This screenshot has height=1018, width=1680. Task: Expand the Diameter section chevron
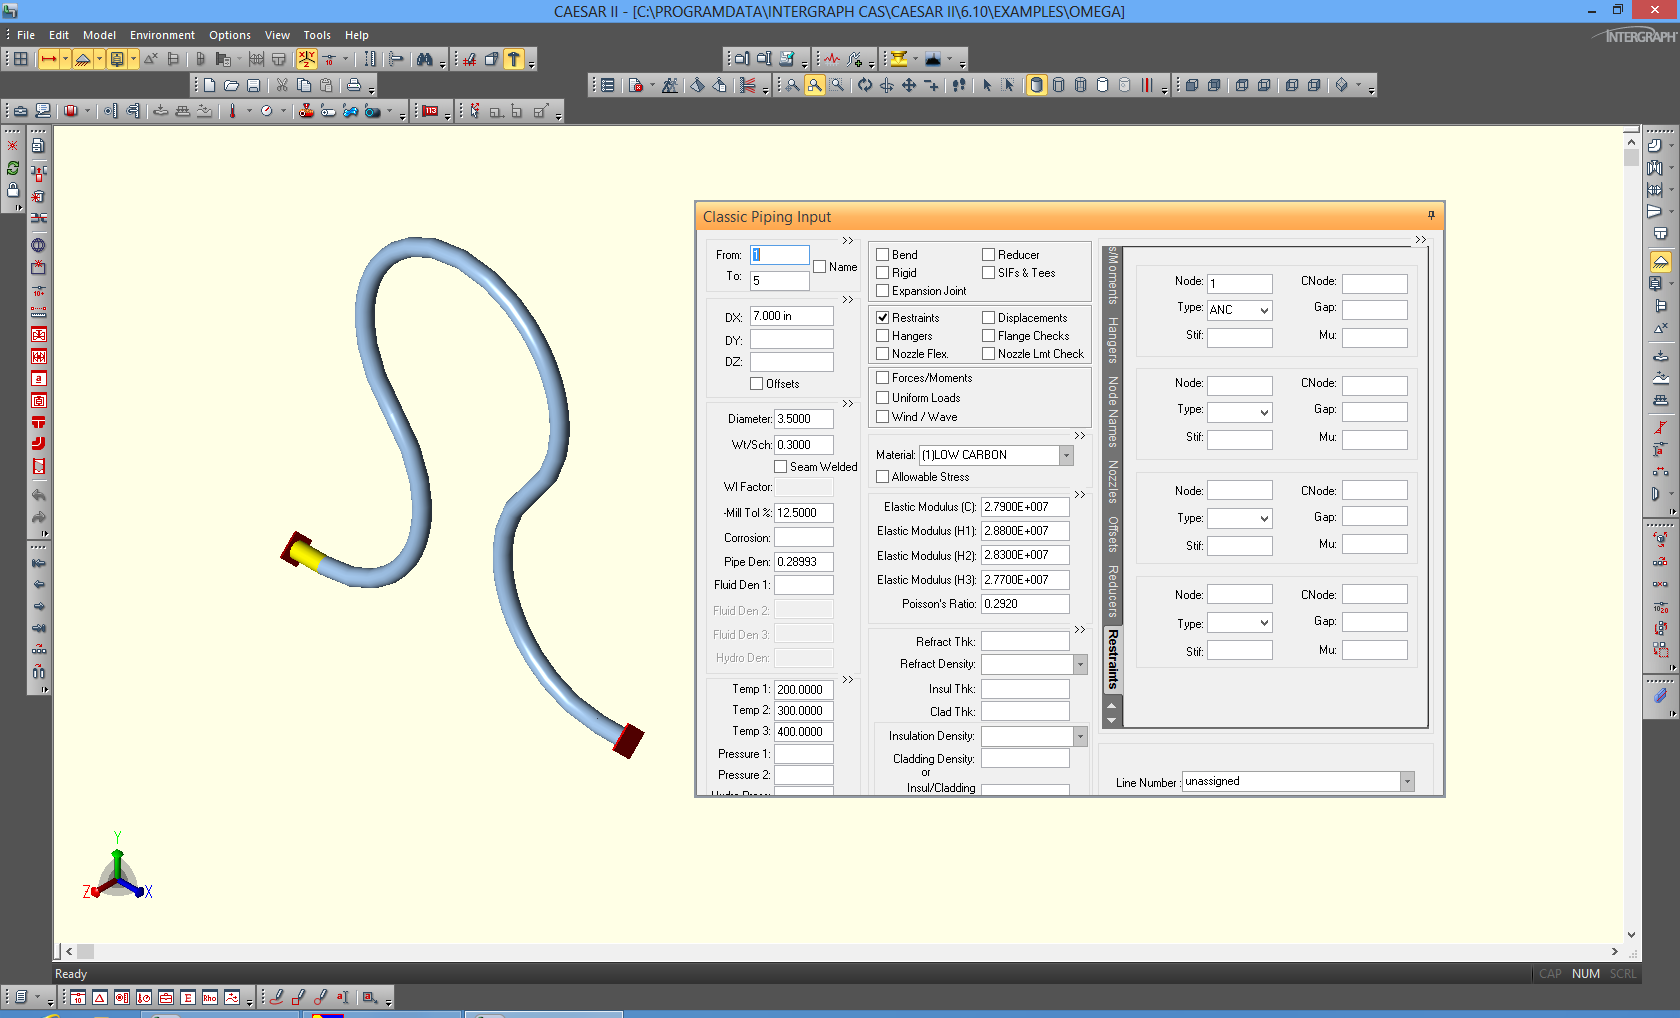click(848, 404)
